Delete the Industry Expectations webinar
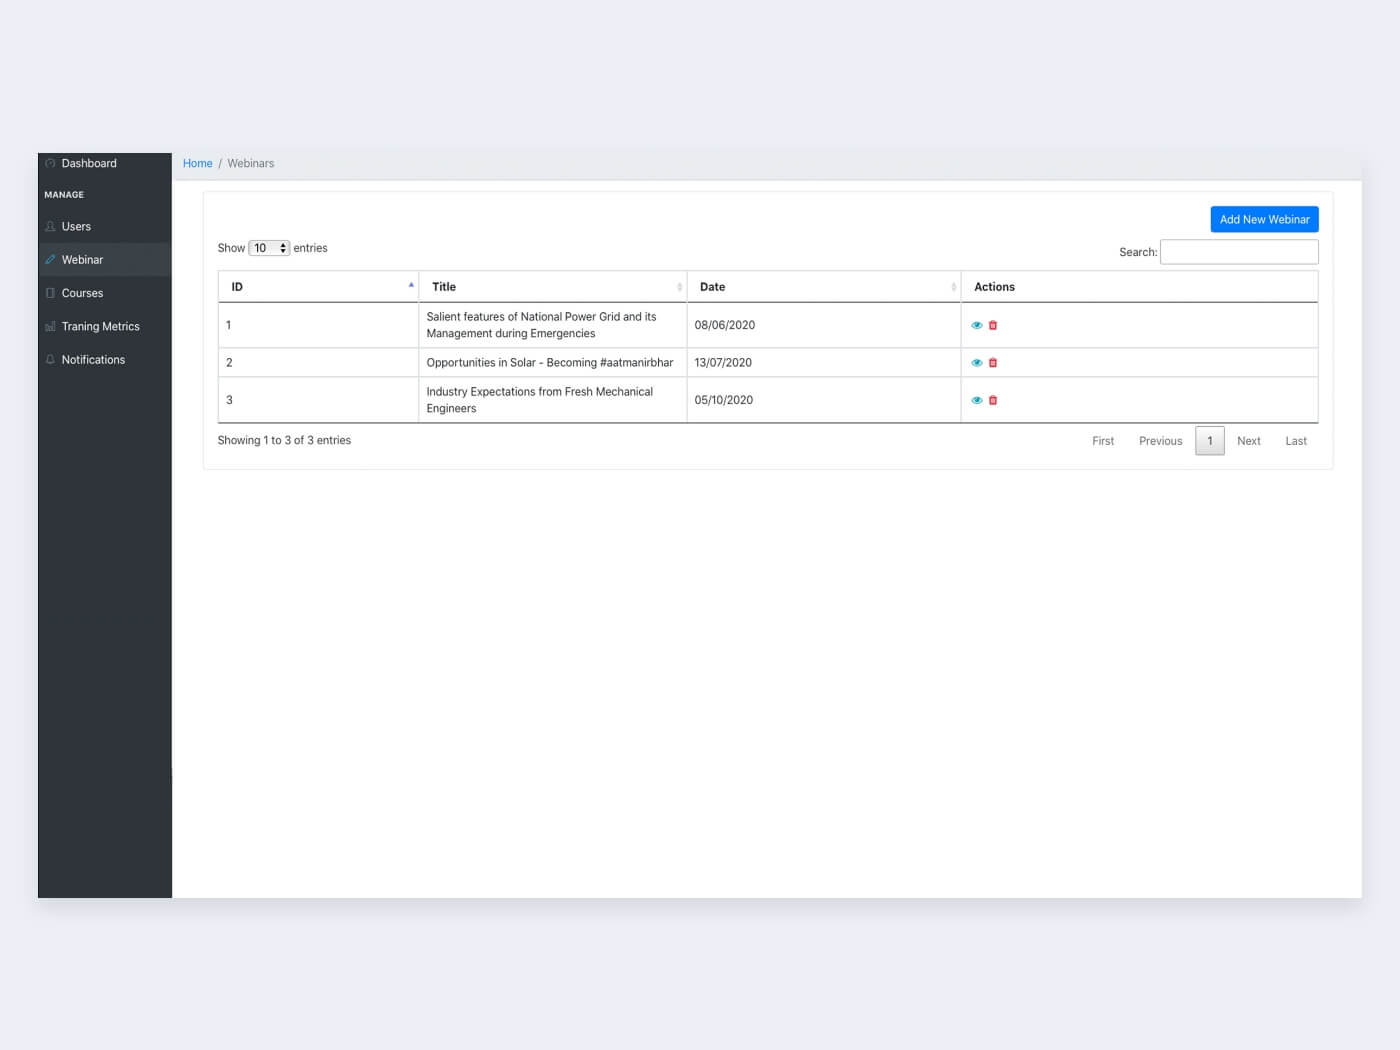This screenshot has width=1400, height=1050. point(993,400)
